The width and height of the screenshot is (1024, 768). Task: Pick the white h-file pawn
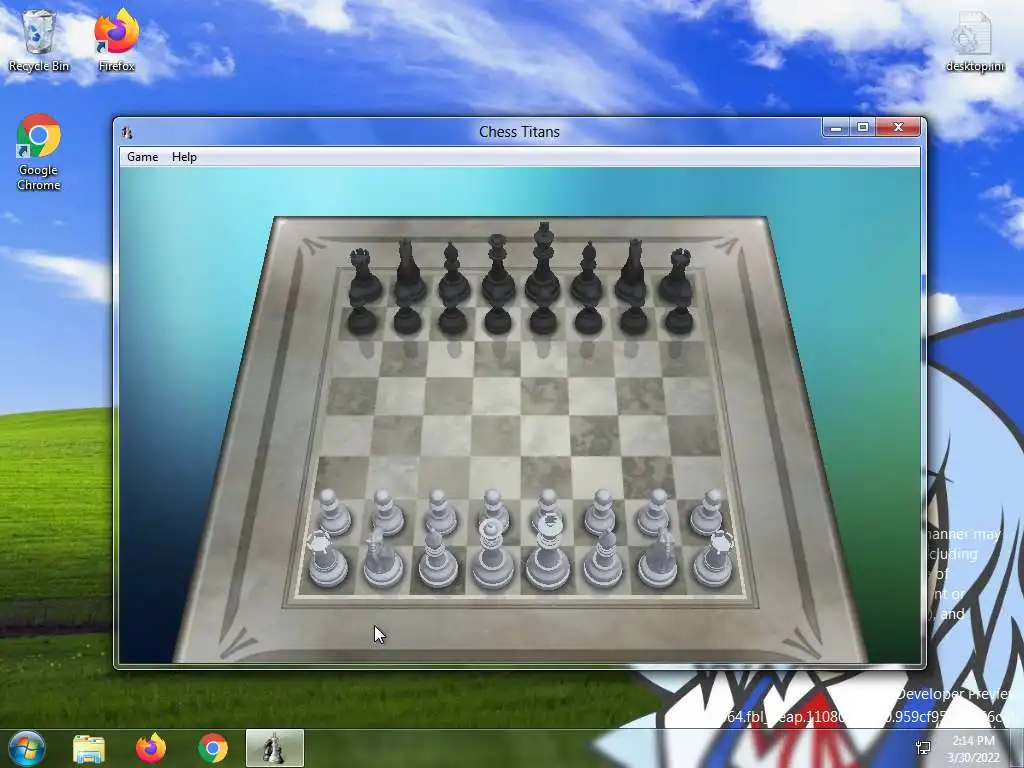pos(708,513)
